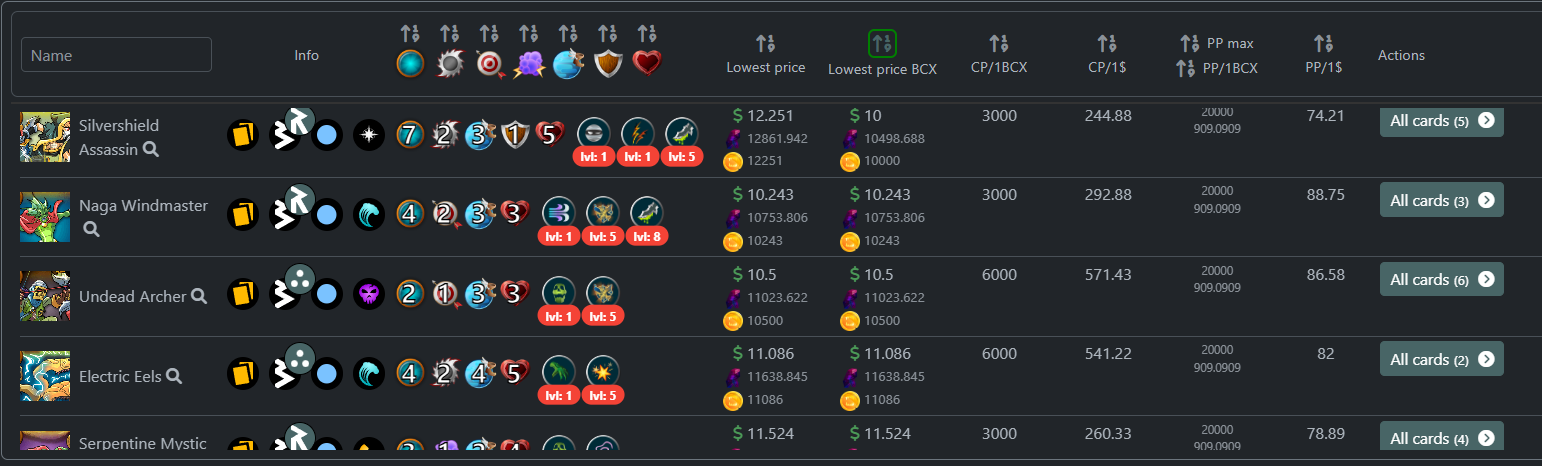The image size is (1542, 466).
Task: Click Silvershield Assassin's poison dagger ability lvl 5
Action: click(681, 133)
